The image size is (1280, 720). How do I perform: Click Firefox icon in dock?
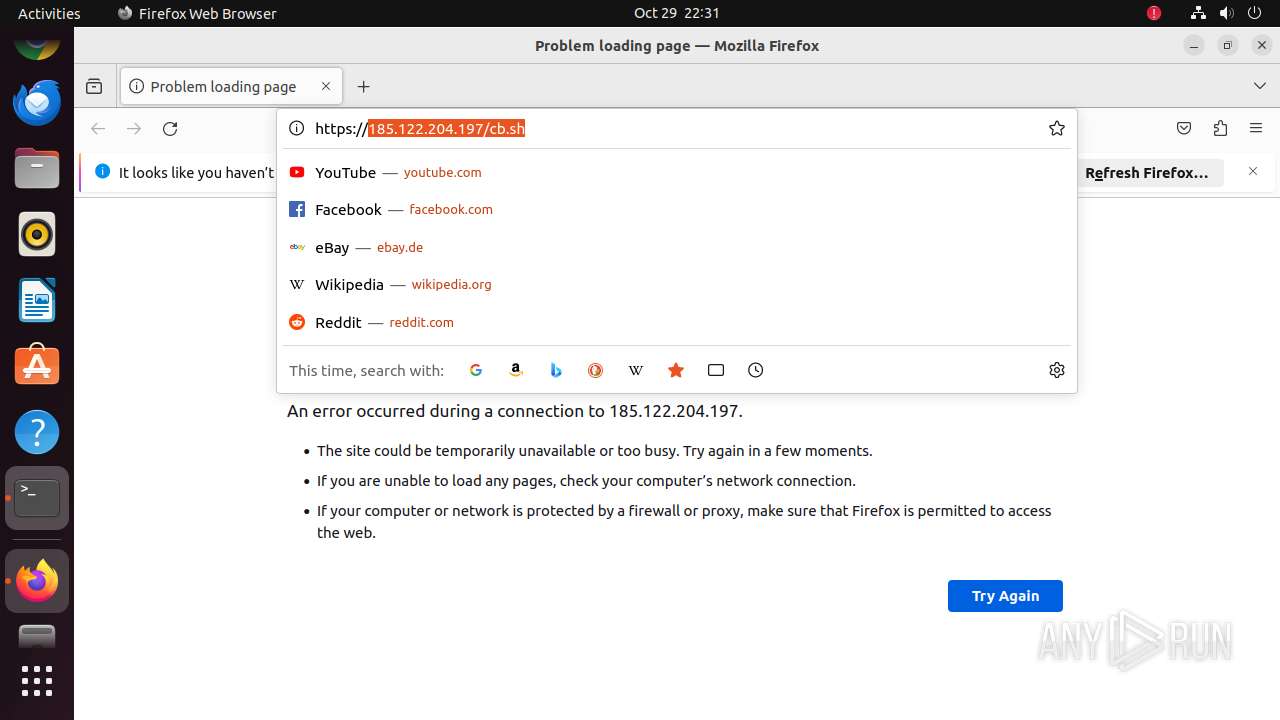click(37, 581)
